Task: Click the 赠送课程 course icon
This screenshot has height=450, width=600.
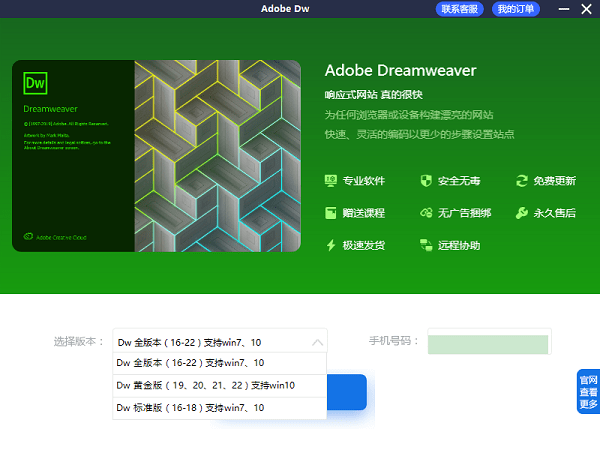Action: (x=331, y=213)
